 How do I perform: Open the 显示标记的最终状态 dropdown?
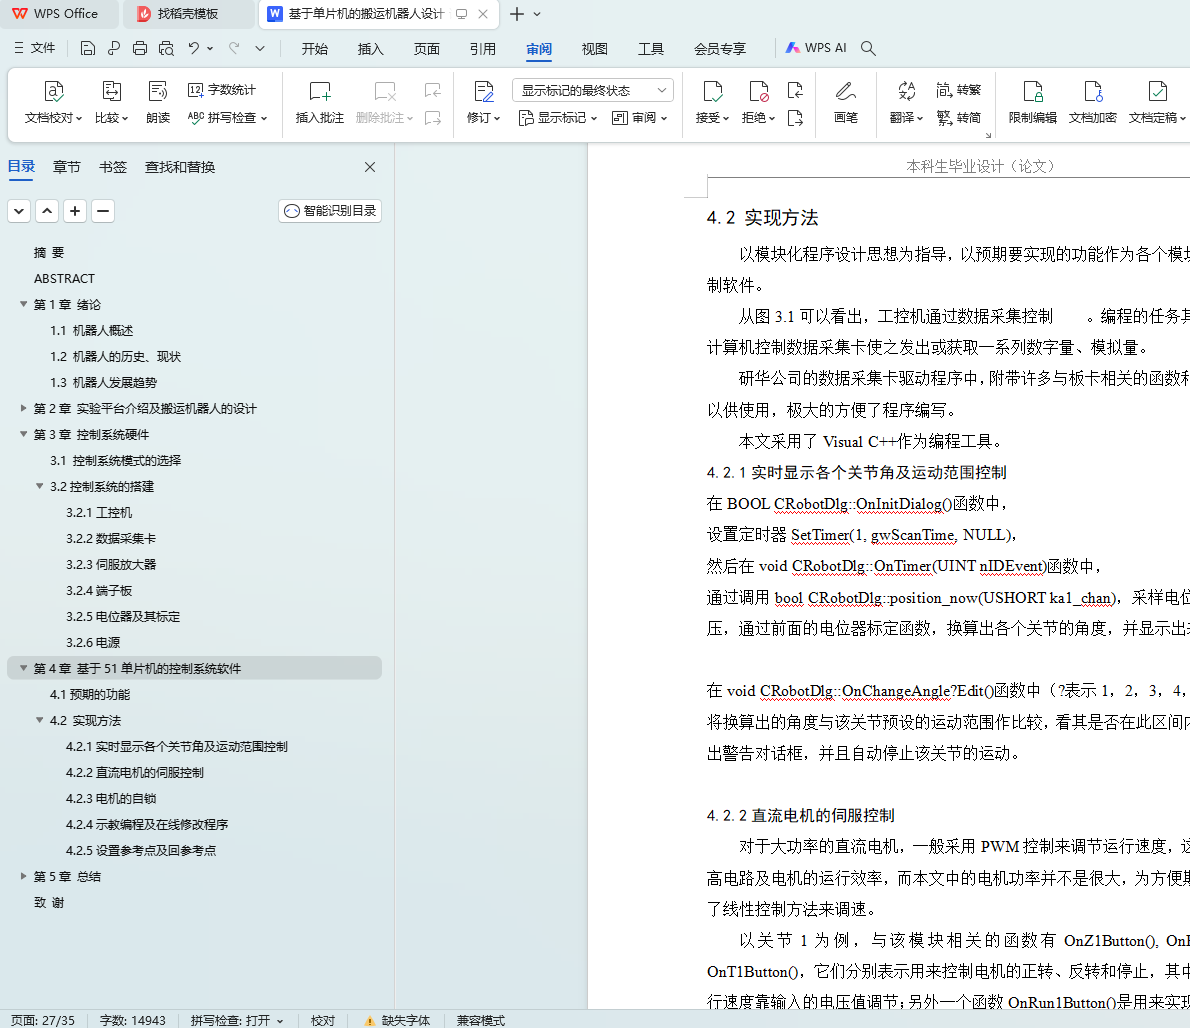593,90
